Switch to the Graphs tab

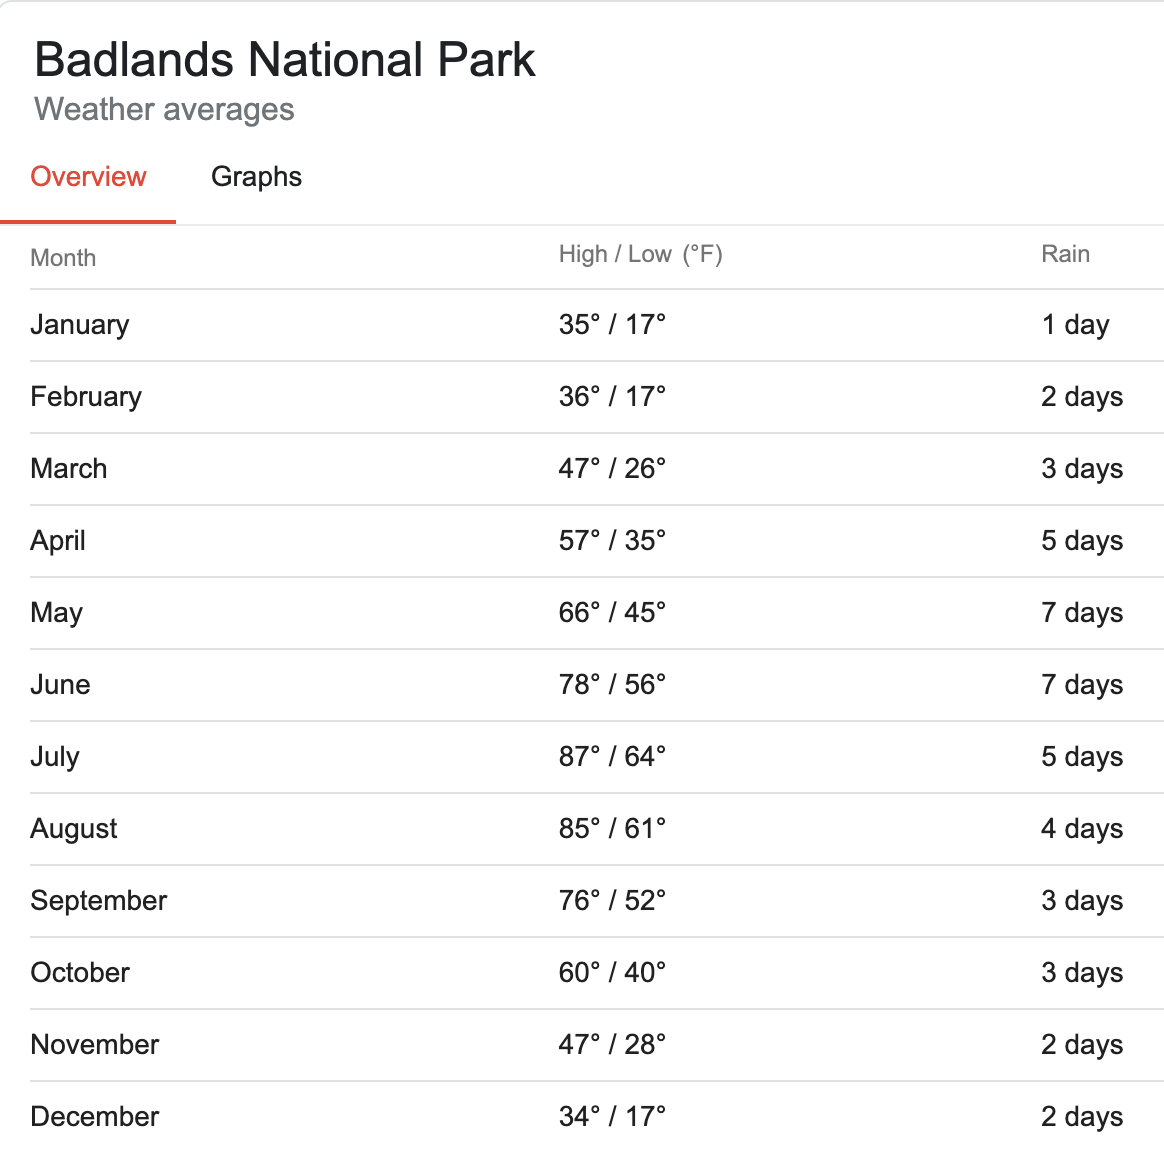(x=256, y=177)
